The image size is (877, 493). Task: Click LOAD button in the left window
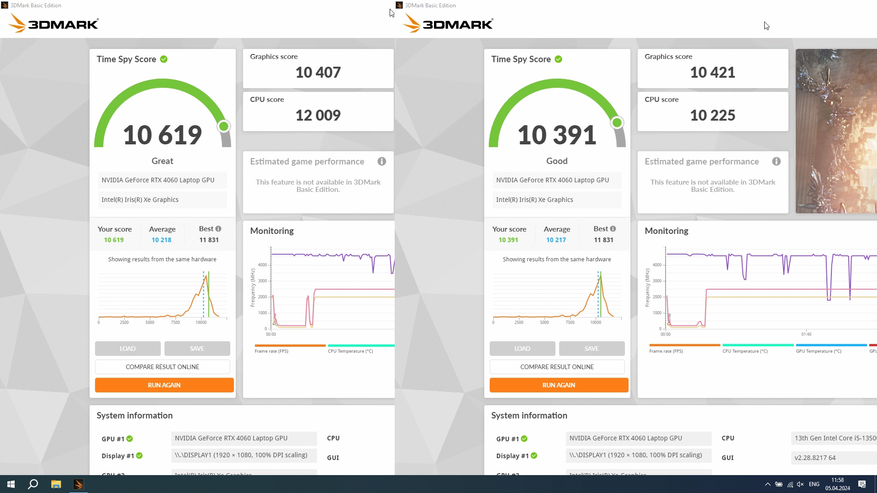tap(128, 349)
